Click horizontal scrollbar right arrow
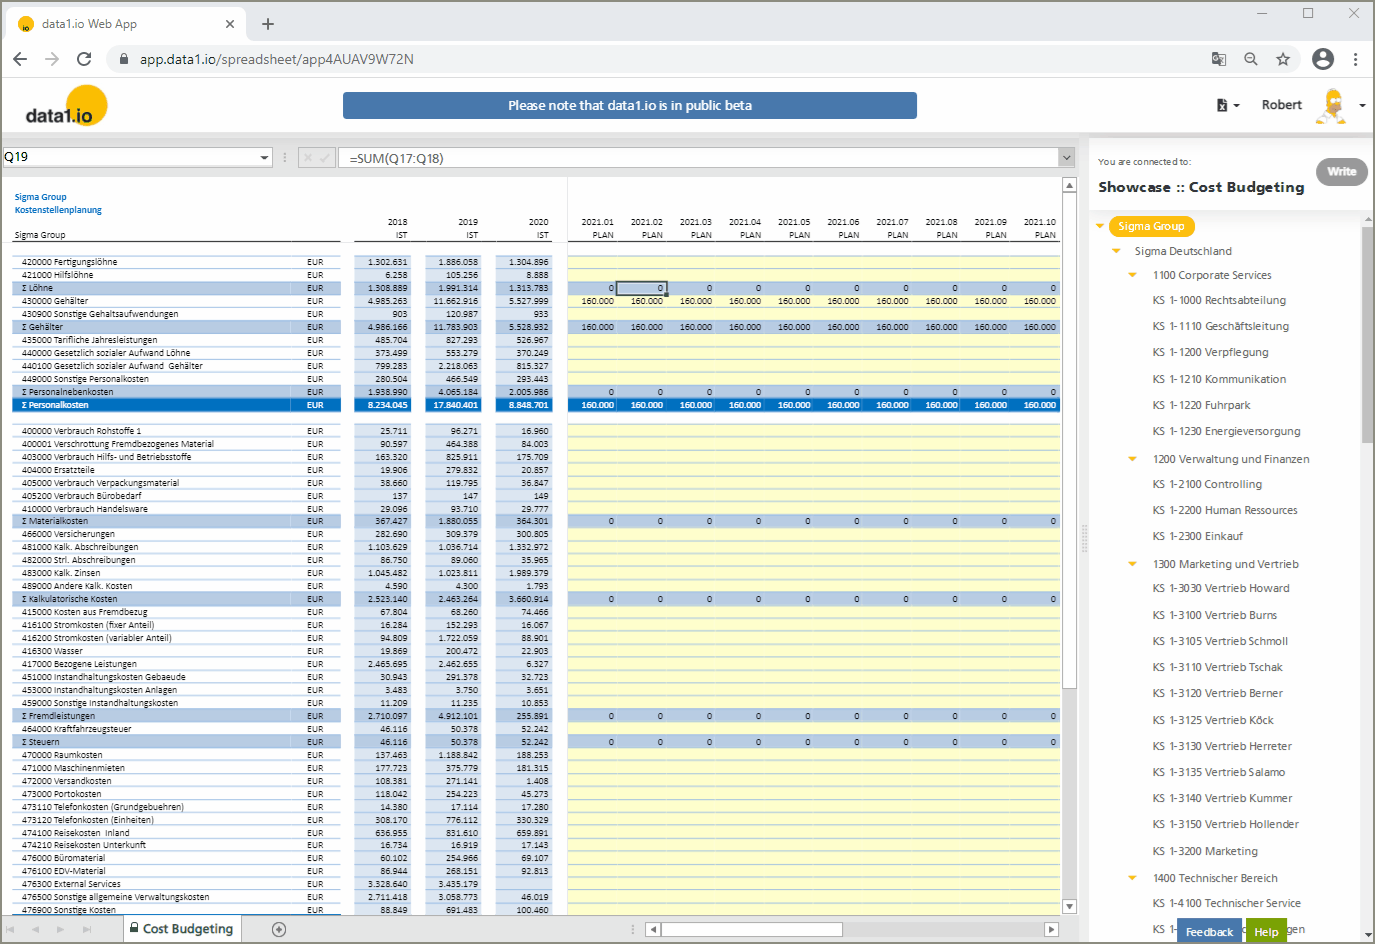Screen dimensions: 1375x944 click(1051, 929)
